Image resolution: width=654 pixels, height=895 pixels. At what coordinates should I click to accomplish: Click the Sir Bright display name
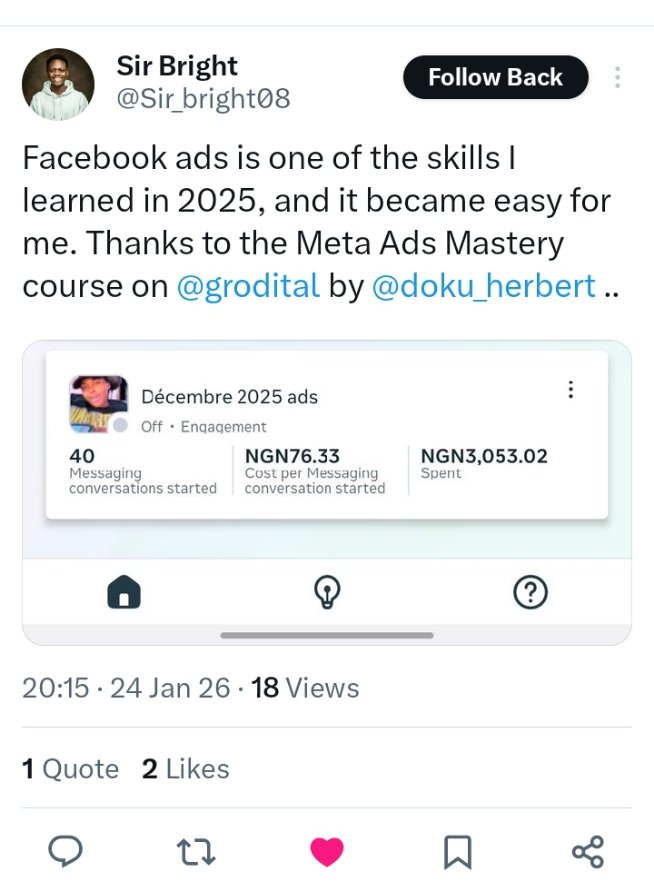pyautogui.click(x=177, y=66)
